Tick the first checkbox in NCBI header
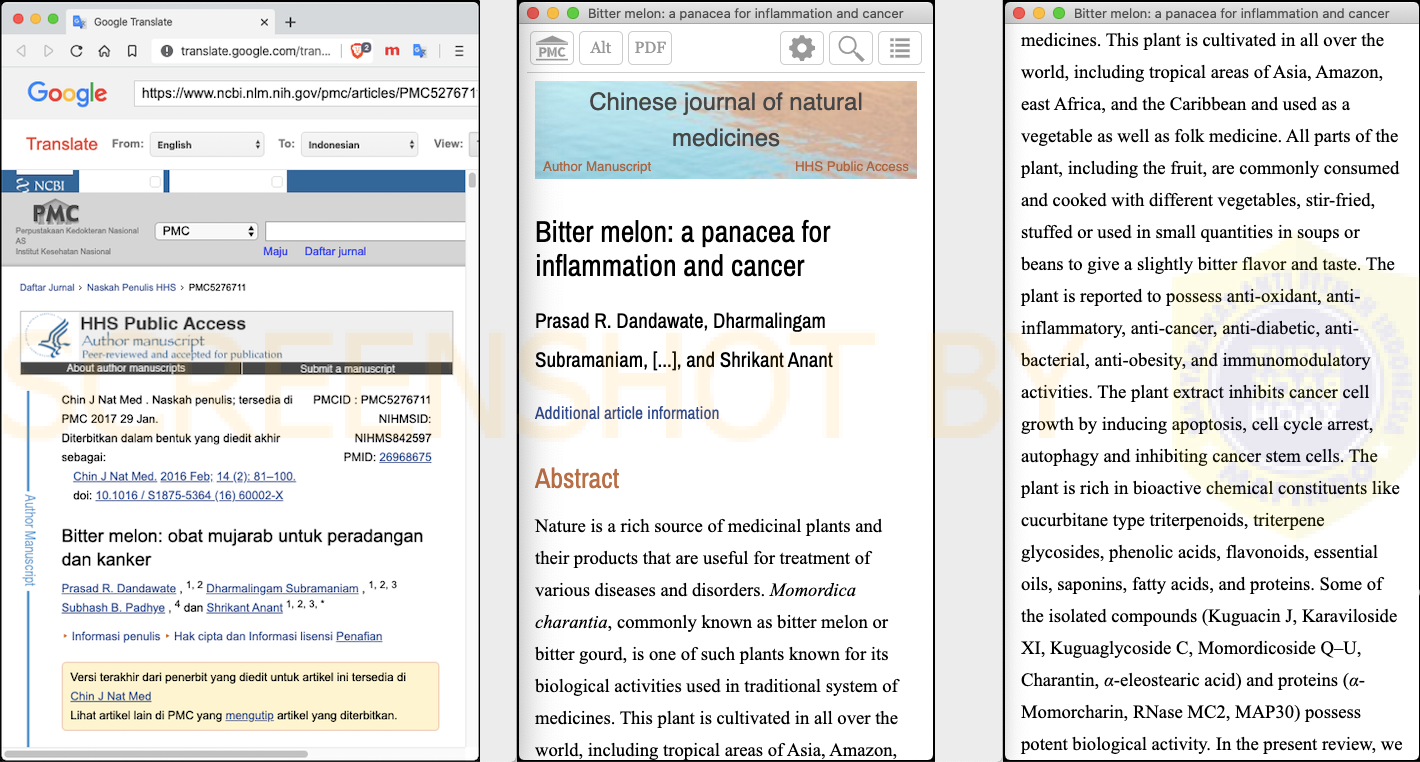 point(155,182)
